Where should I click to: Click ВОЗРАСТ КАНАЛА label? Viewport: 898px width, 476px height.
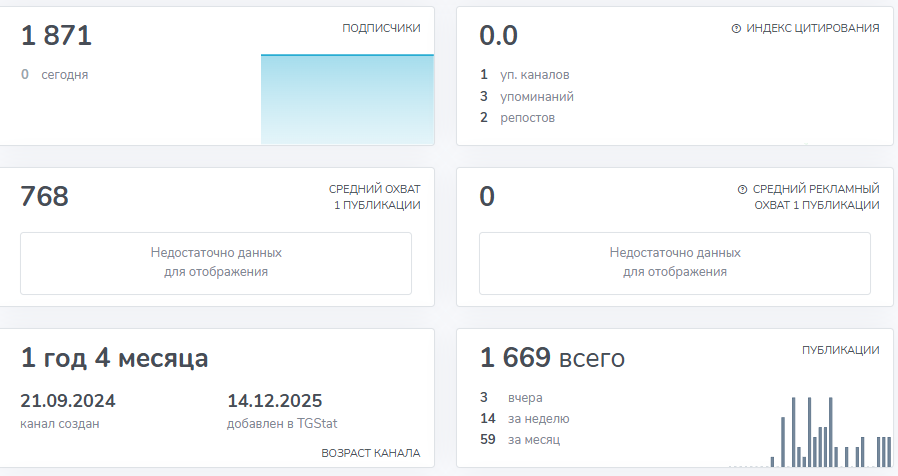371,453
